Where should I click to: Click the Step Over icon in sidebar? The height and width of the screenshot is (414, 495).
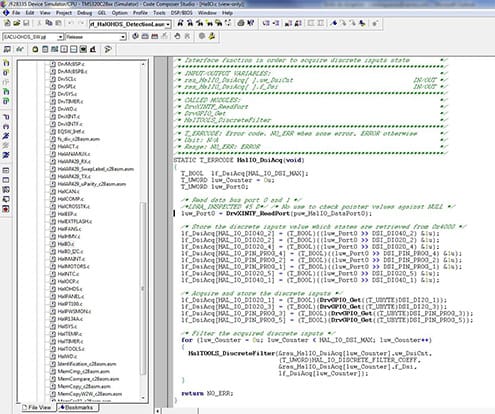(x=6, y=72)
